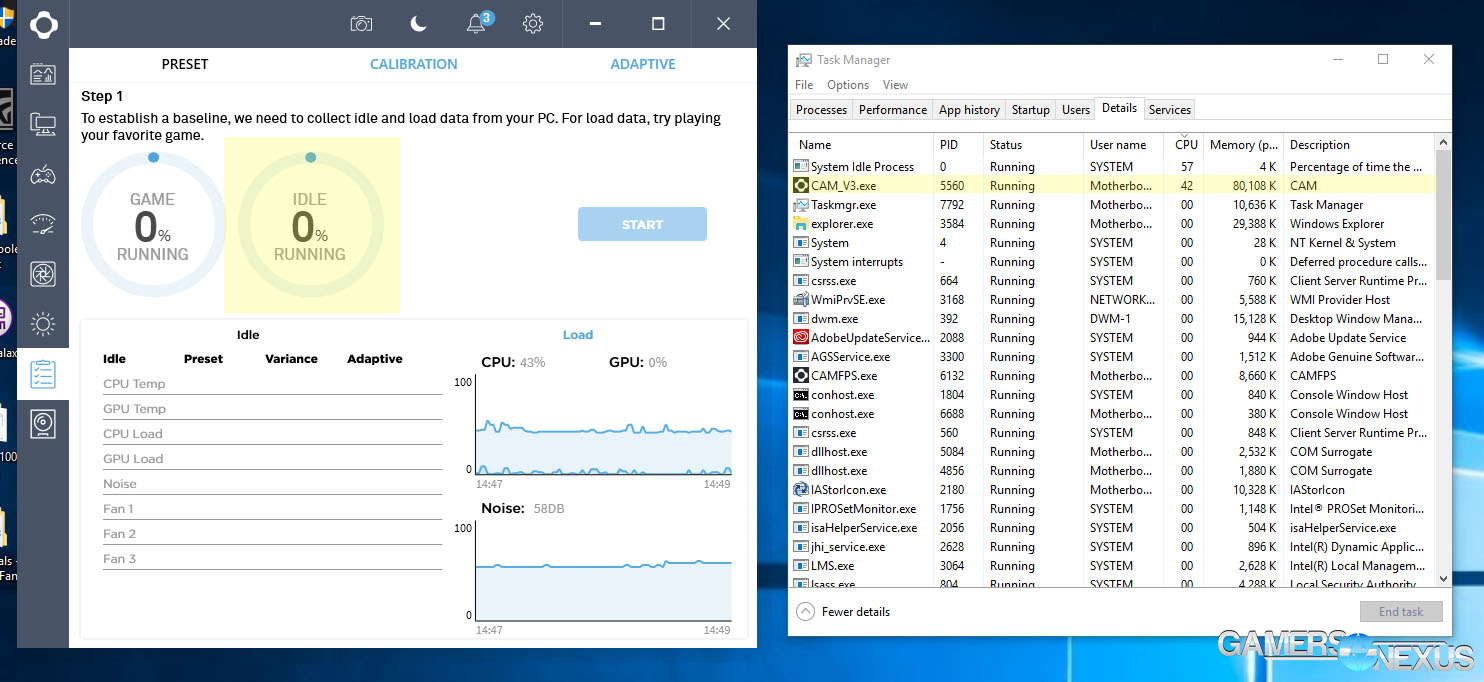Click the NZXT CAM logo icon

pos(43,25)
